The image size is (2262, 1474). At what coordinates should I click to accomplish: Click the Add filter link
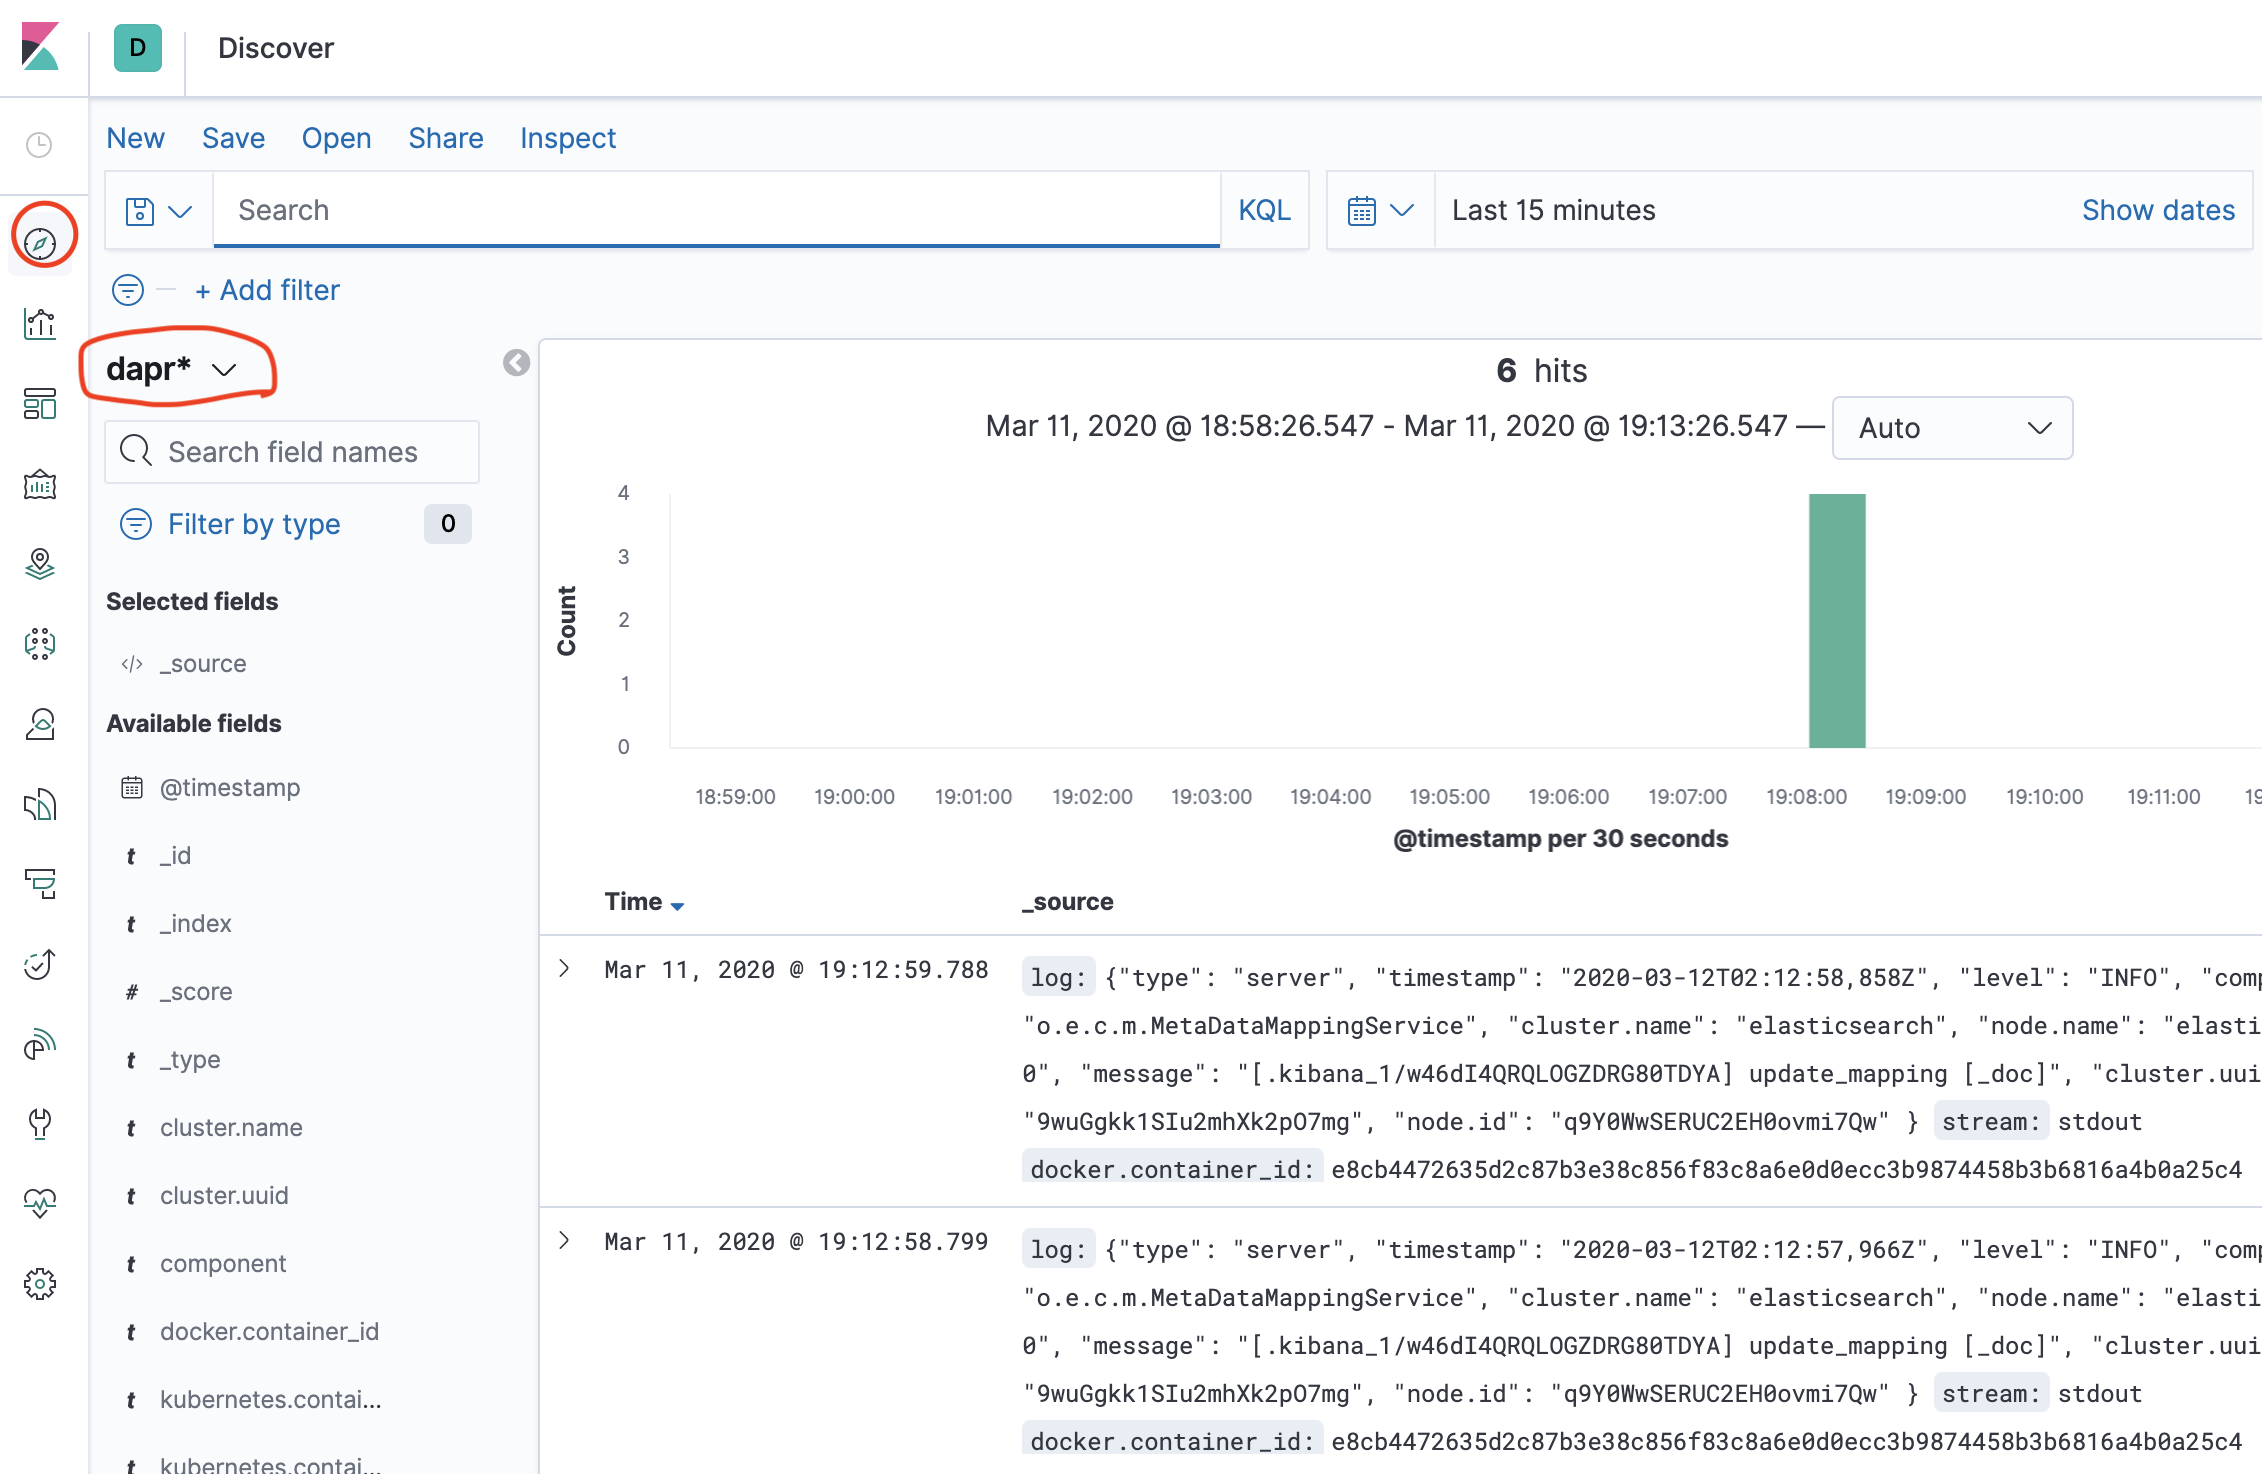pyautogui.click(x=268, y=290)
